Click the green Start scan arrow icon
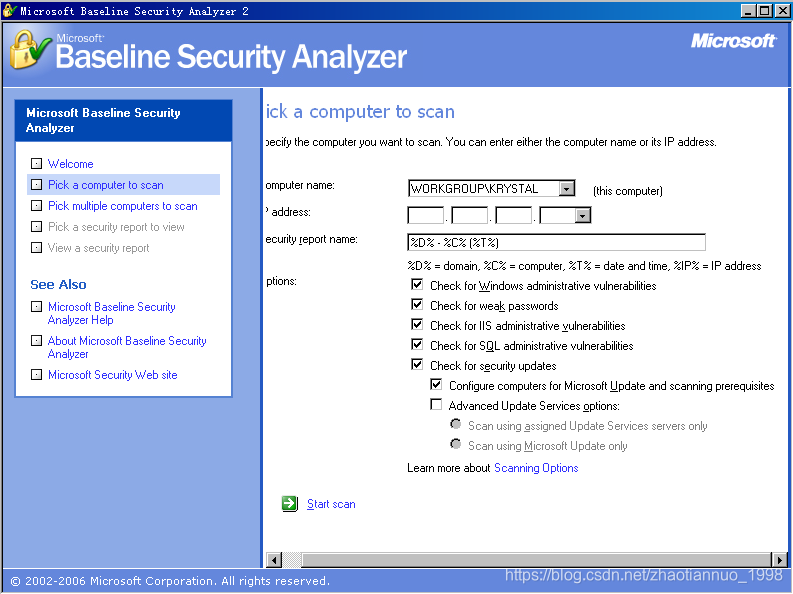This screenshot has width=793, height=594. pos(290,504)
